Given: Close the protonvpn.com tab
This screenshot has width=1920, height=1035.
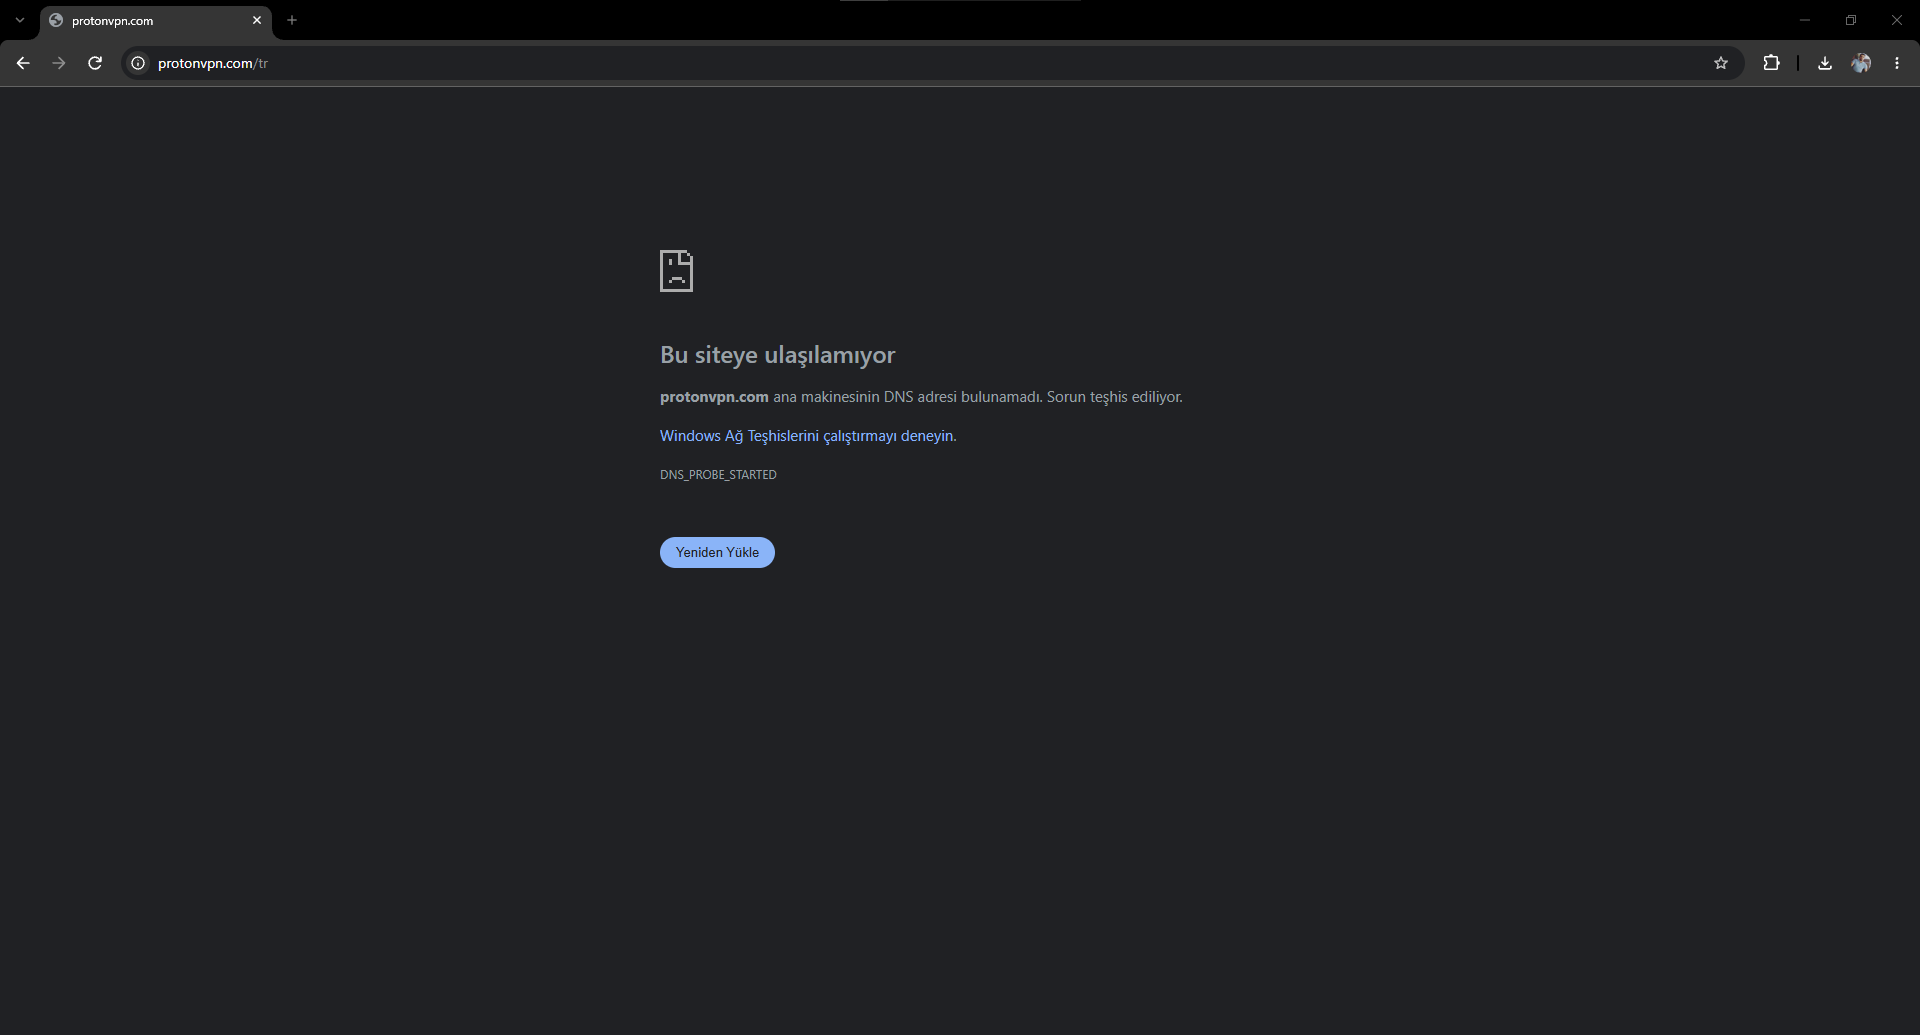Looking at the screenshot, I should coord(257,20).
